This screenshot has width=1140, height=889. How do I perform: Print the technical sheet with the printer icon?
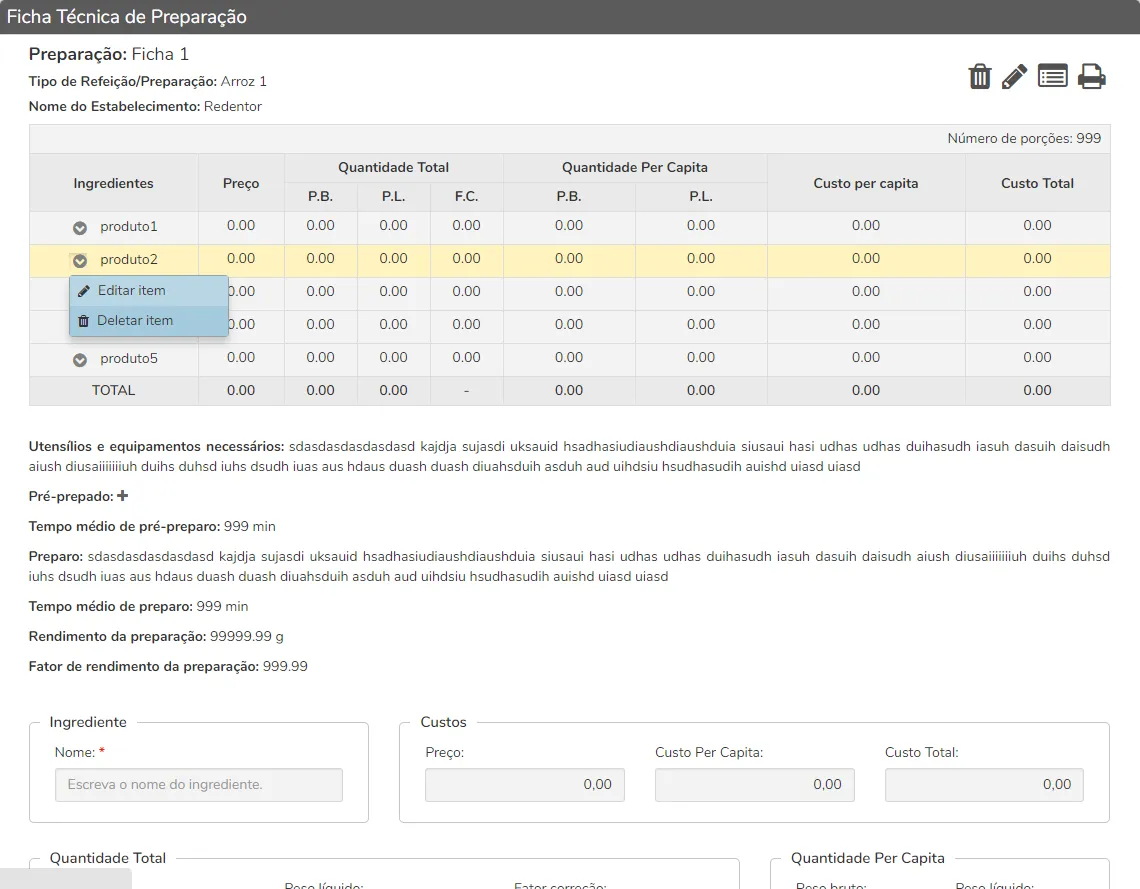(x=1091, y=77)
